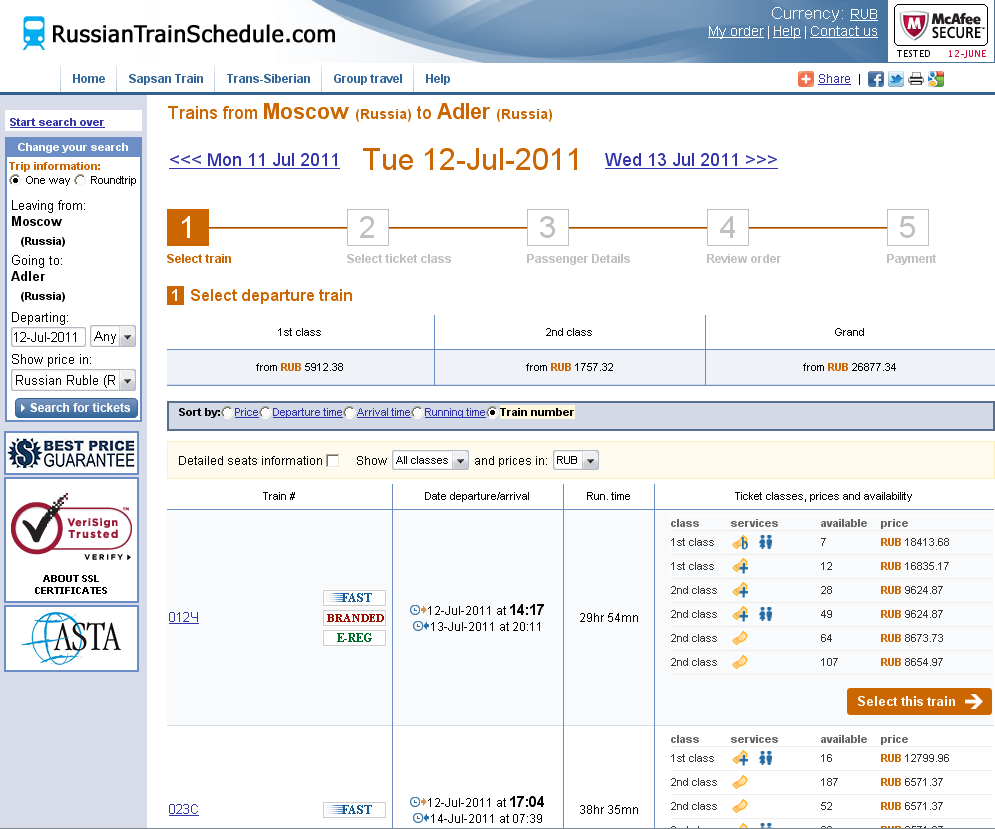Click the Twitter bird icon
The height and width of the screenshot is (829, 995).
896,80
